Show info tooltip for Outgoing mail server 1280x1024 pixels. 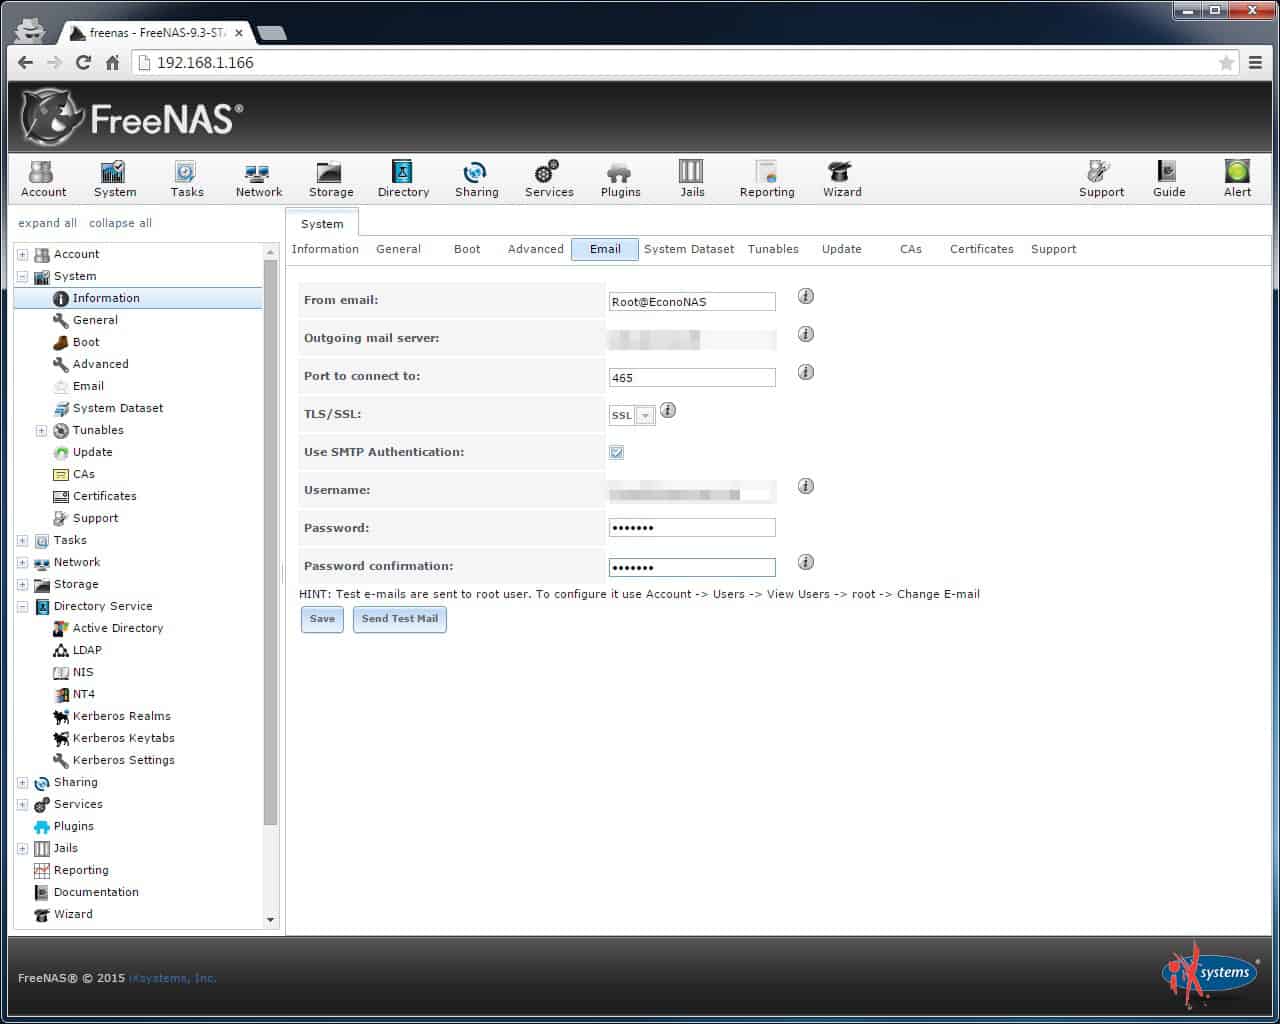point(806,334)
